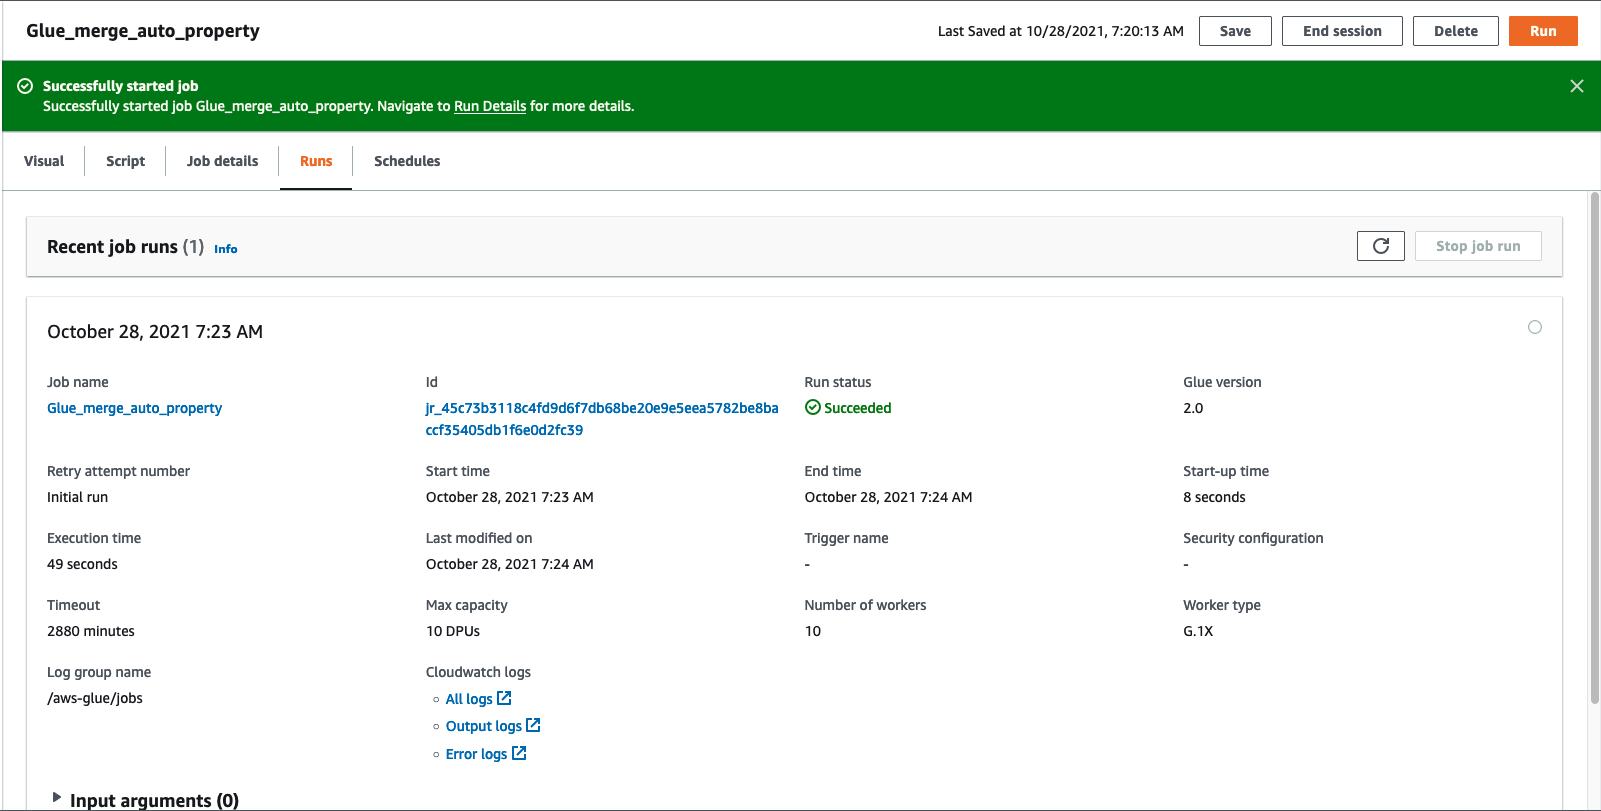Open external link icon beside Output logs
This screenshot has height=811, width=1601.
pos(533,725)
